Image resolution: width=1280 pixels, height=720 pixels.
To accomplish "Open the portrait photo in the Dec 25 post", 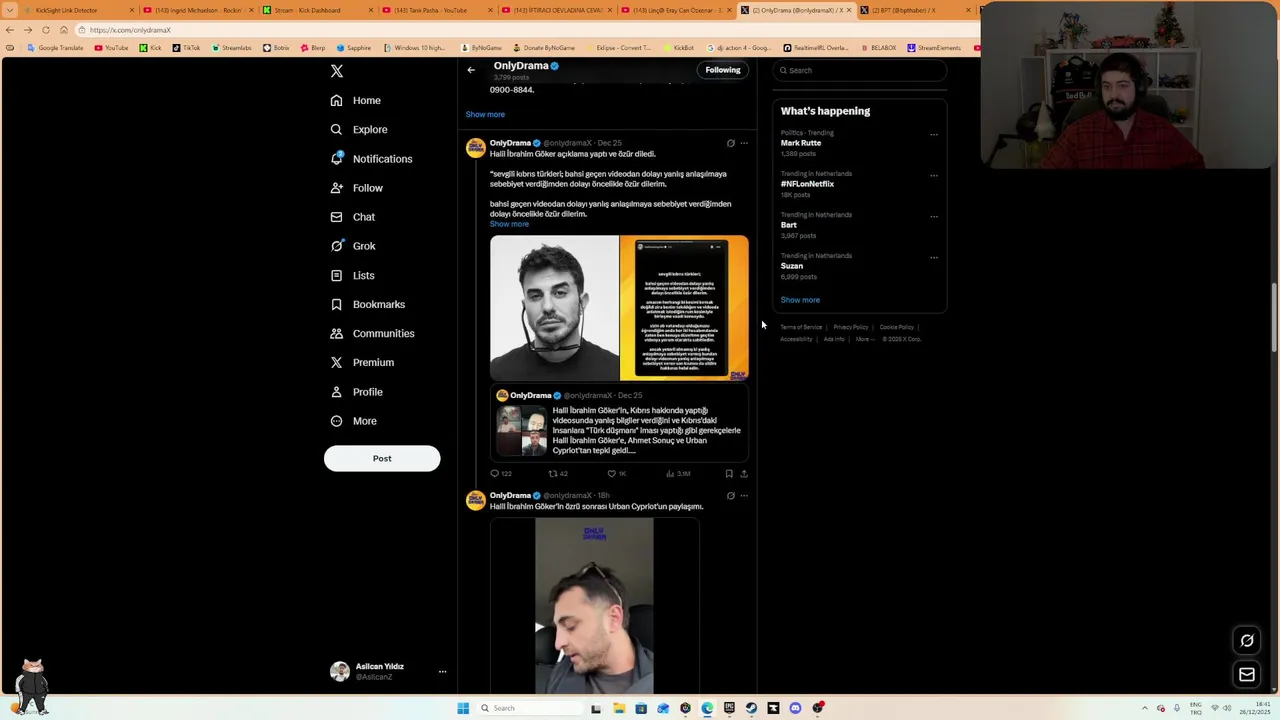I will click(x=554, y=308).
